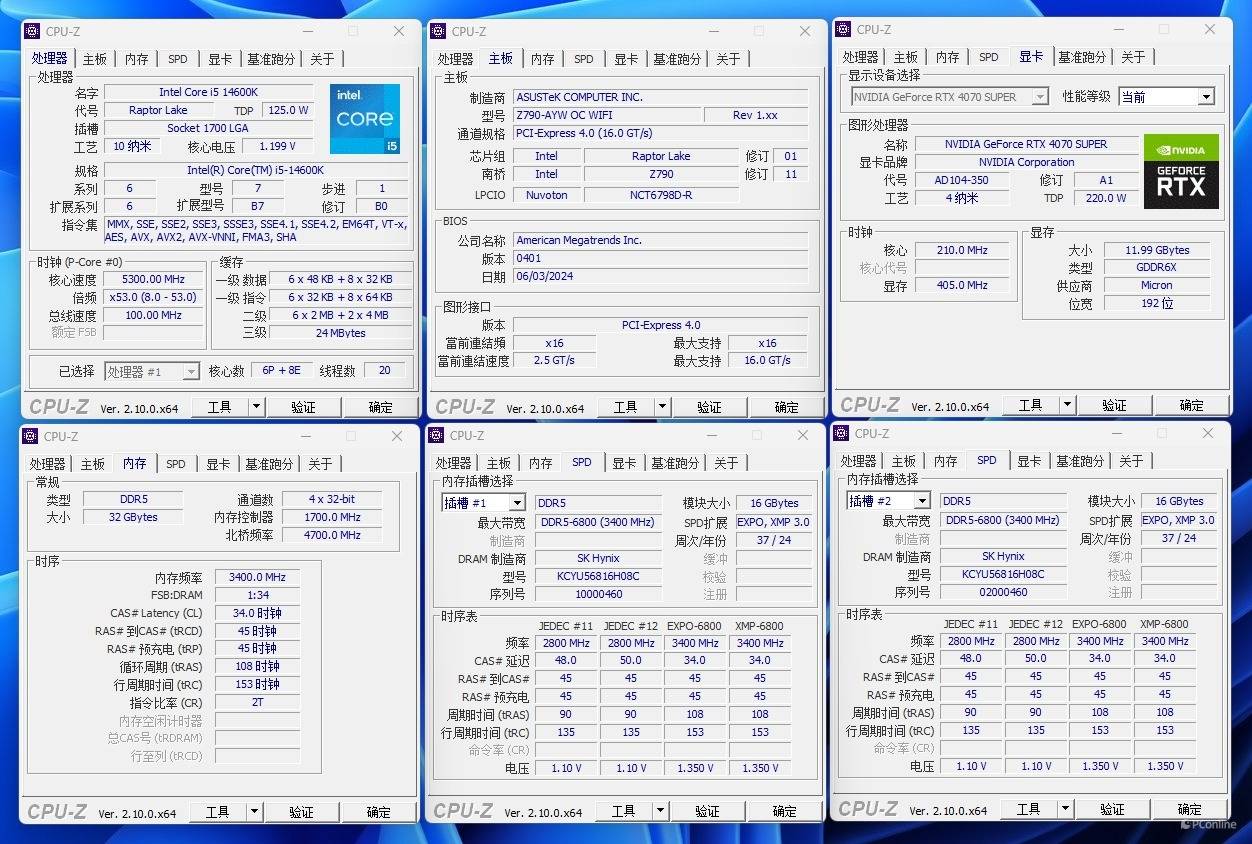Click the processor name field Intel Core i5 14600K
The width and height of the screenshot is (1252, 844).
tap(208, 92)
